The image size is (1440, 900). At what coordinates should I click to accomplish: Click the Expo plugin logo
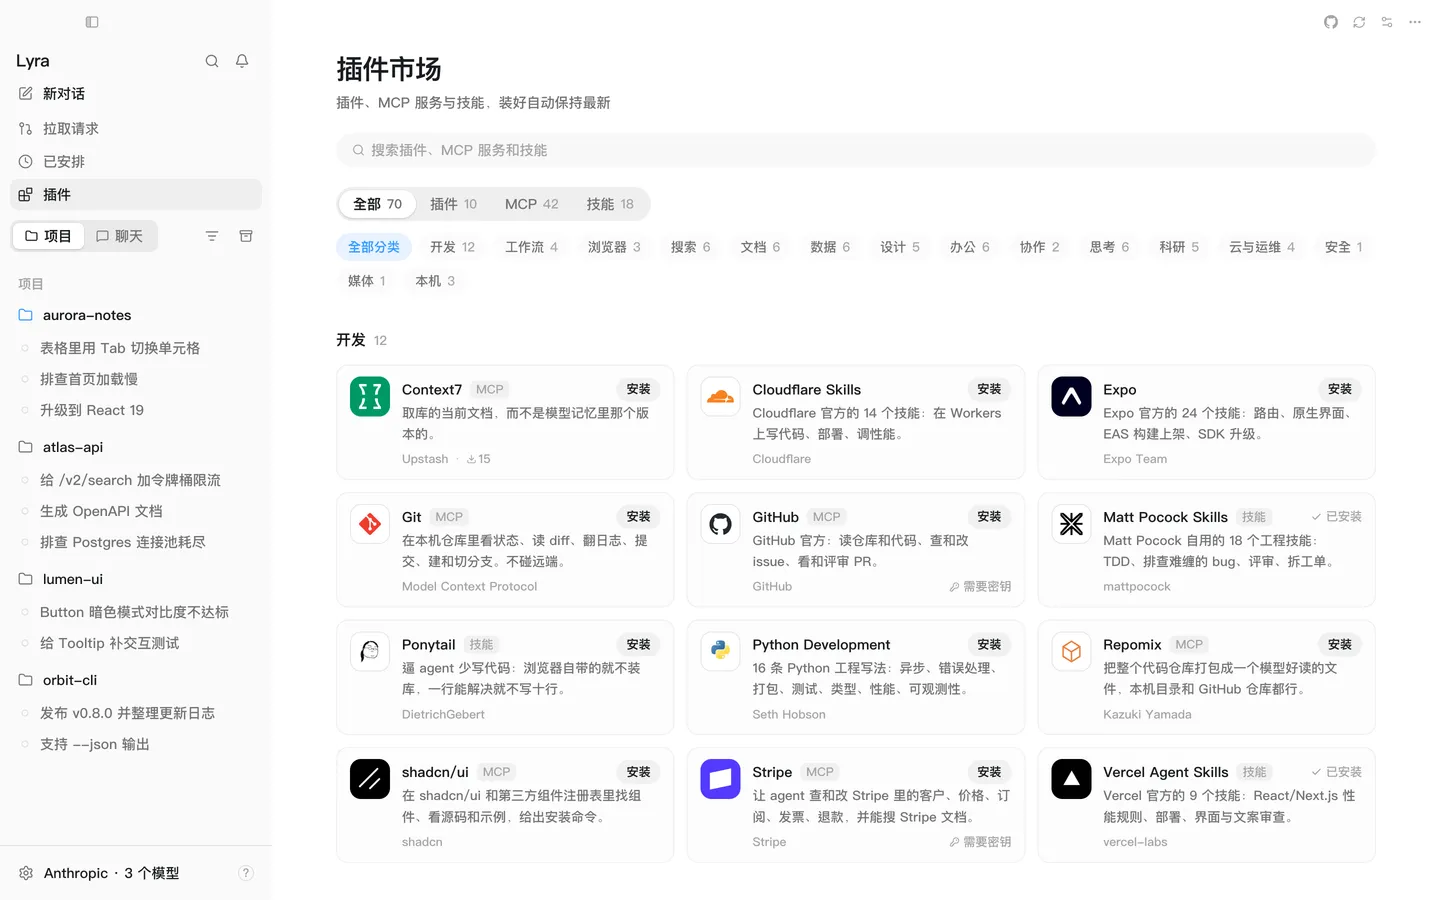[1071, 396]
